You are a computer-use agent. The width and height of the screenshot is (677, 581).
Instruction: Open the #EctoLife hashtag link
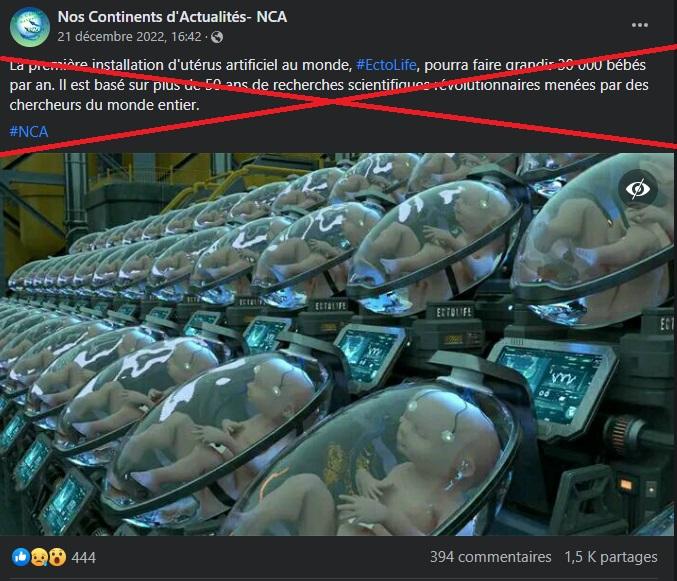386,65
